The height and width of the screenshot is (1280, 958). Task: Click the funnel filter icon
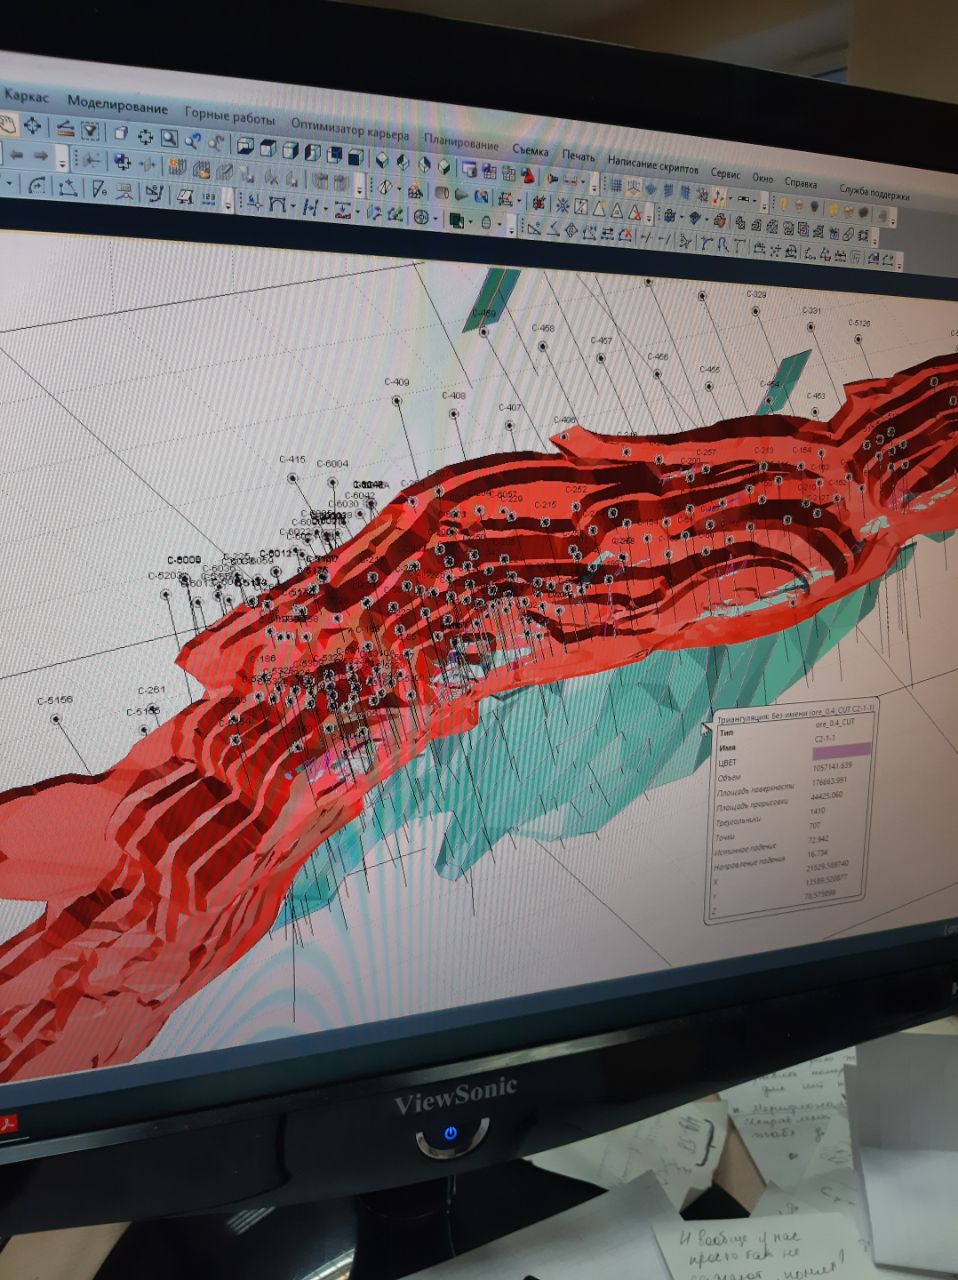(x=90, y=131)
